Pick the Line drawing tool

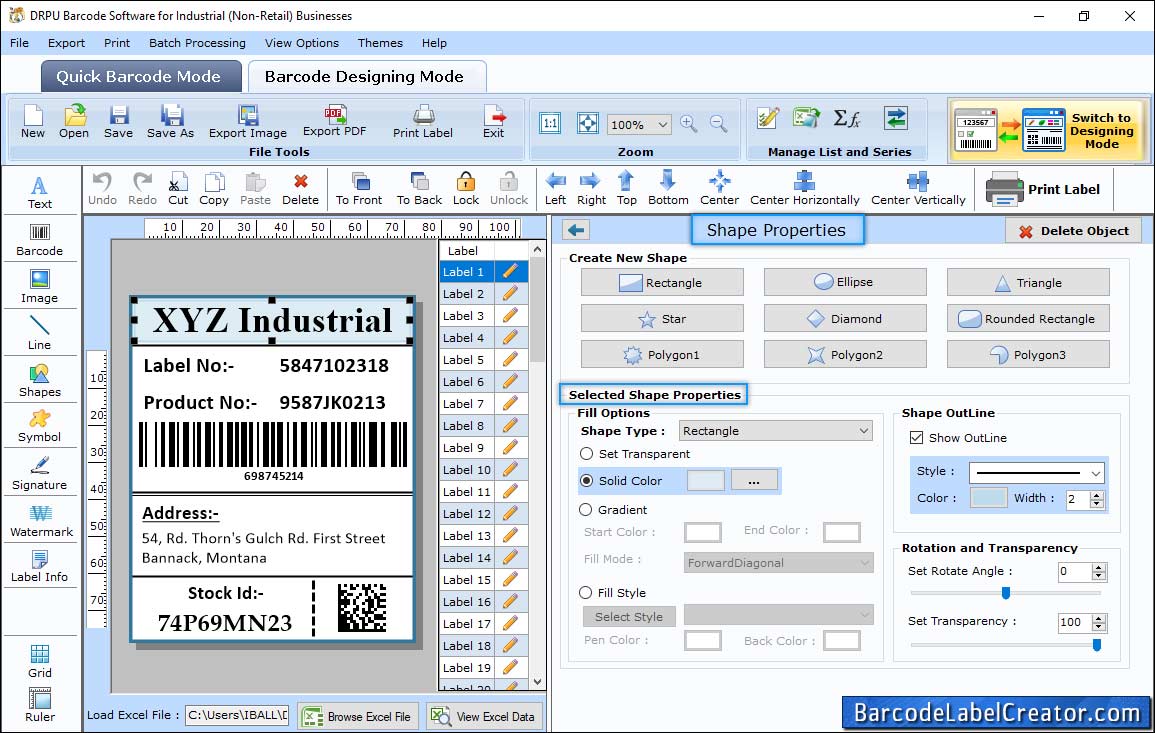point(40,333)
